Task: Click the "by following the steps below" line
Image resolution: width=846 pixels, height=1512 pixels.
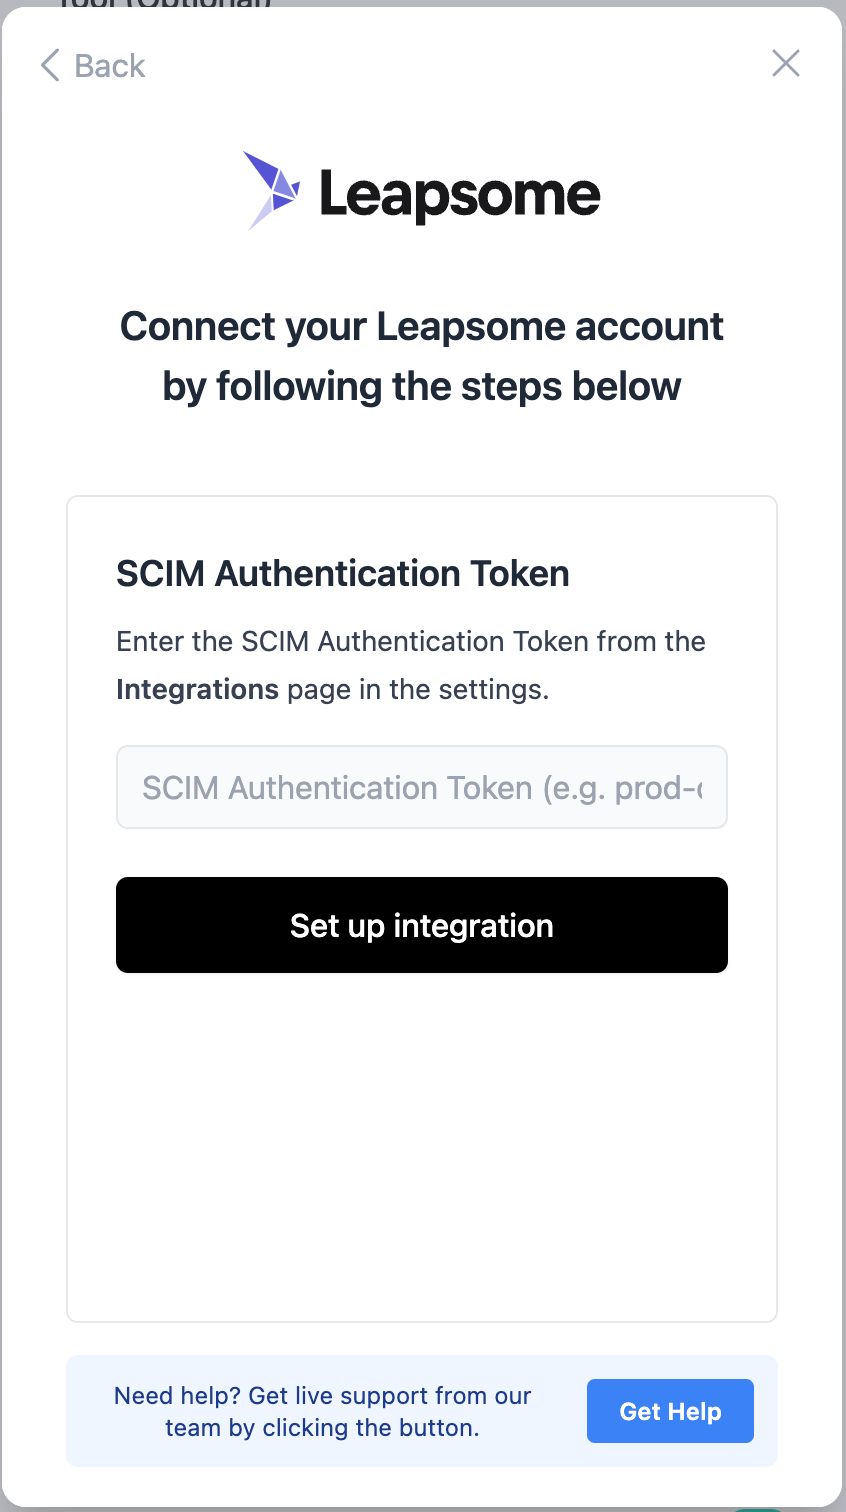Action: [421, 387]
